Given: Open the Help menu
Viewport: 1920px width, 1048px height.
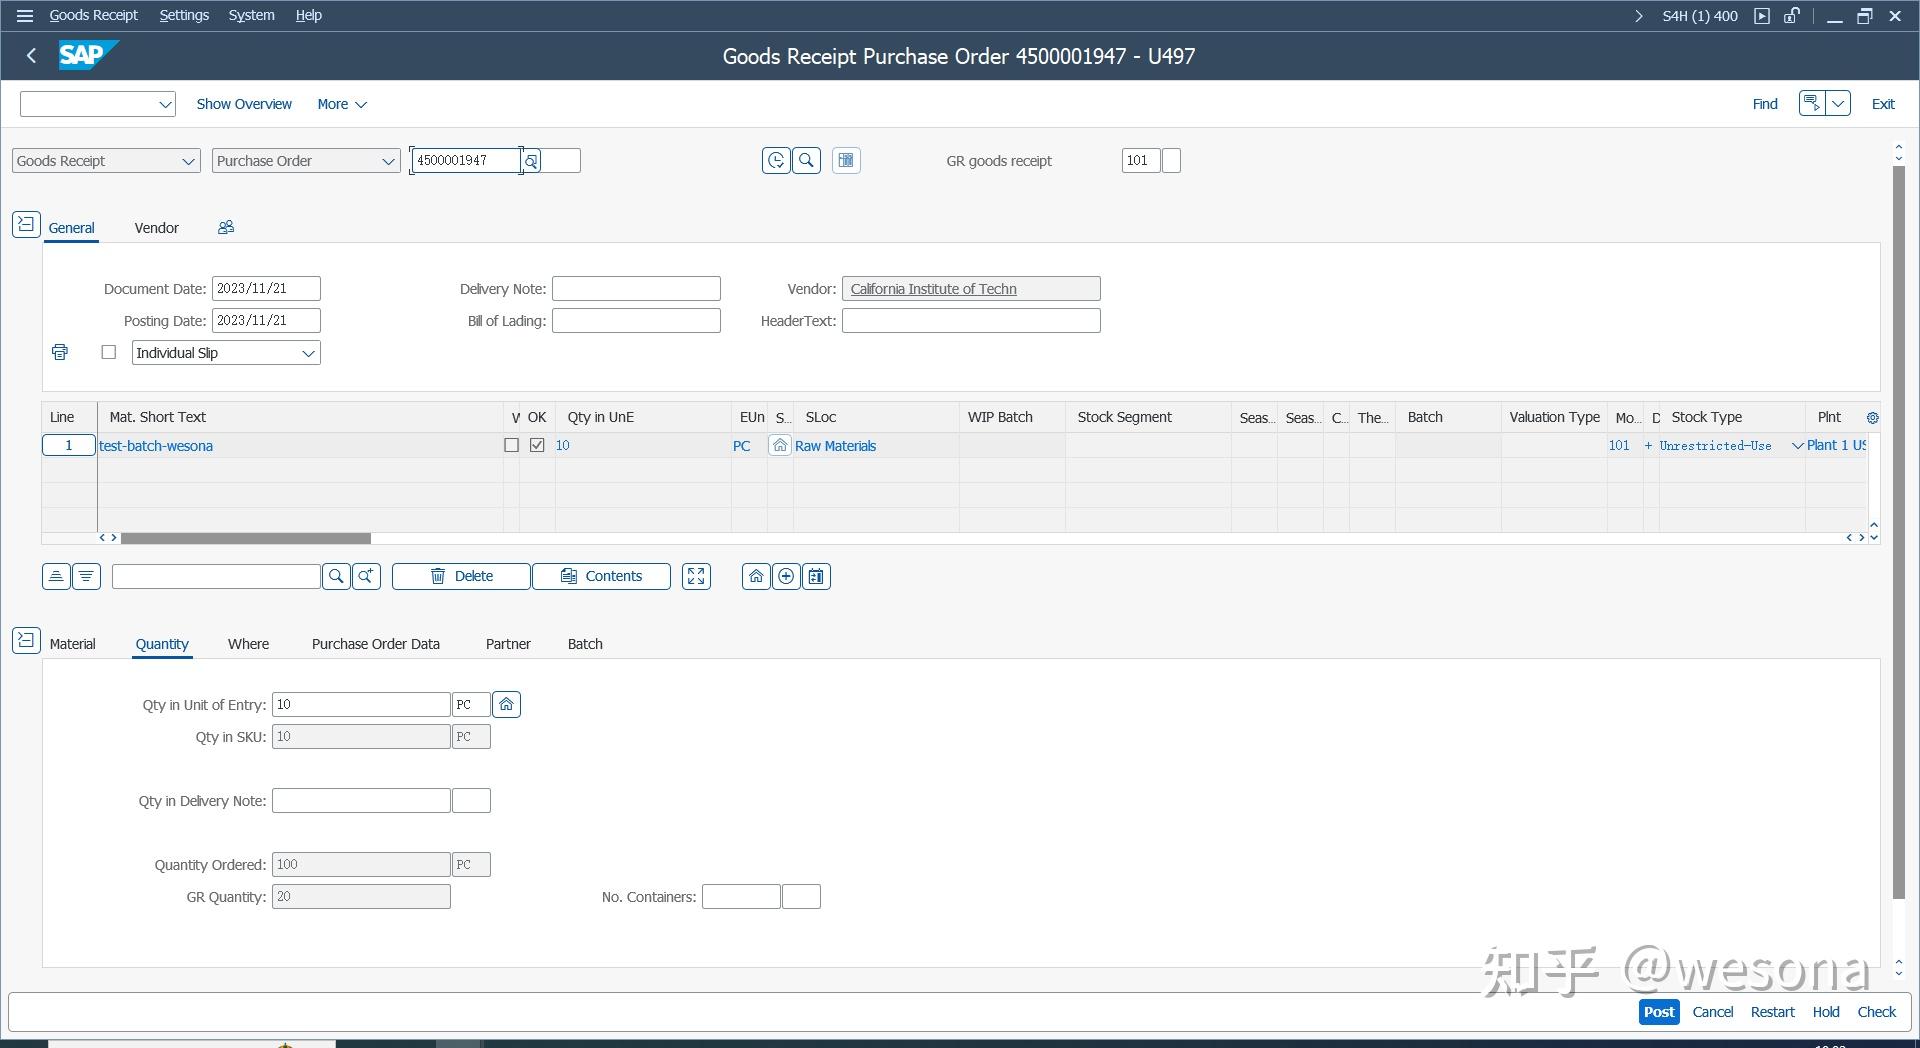Looking at the screenshot, I should pos(308,15).
